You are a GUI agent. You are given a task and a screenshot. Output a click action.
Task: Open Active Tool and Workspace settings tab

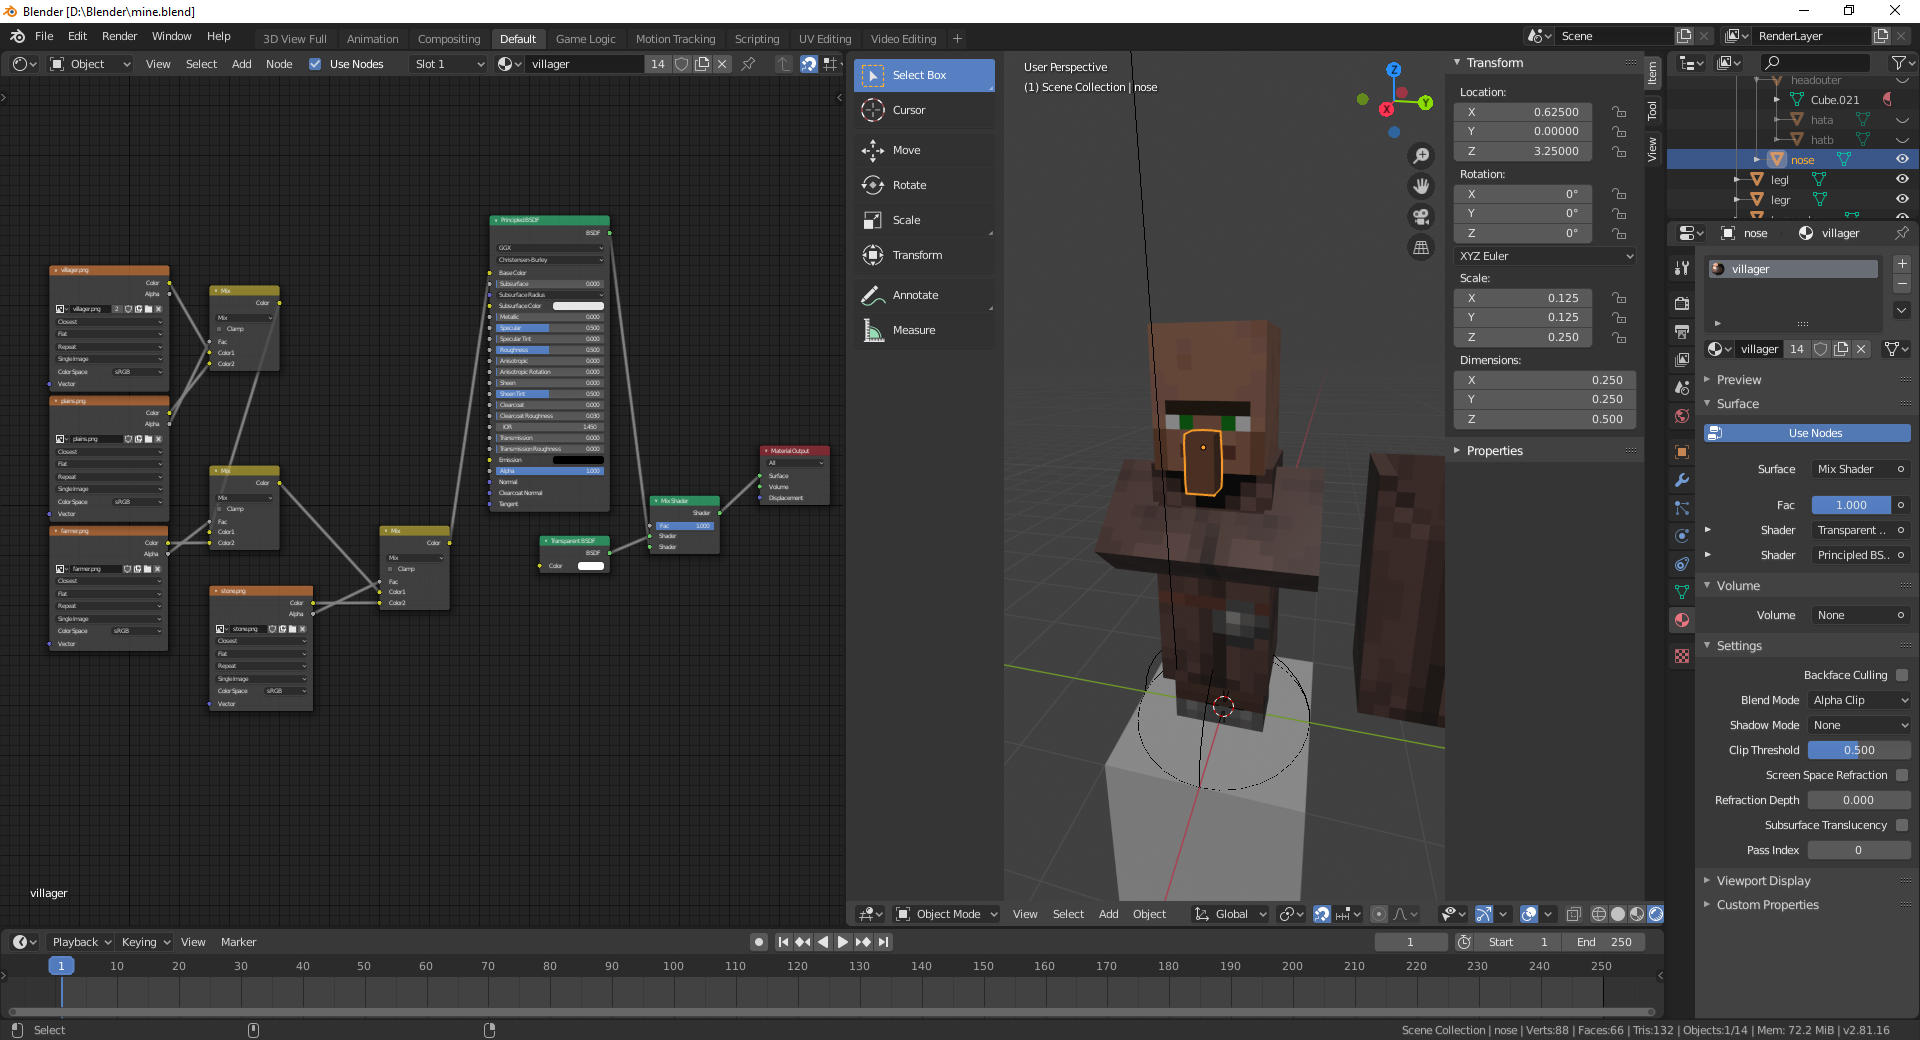point(1682,268)
